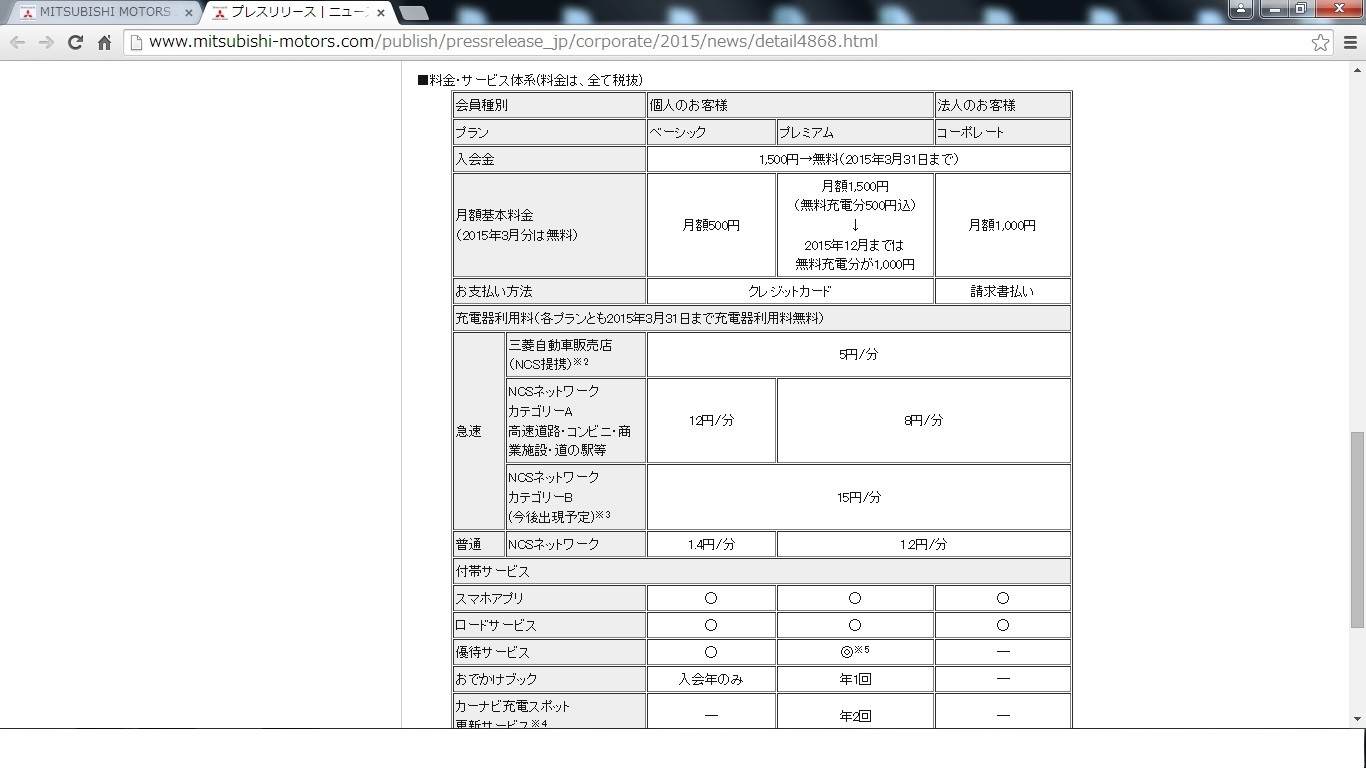
Task: Click the 15円/分 cell
Action: [859, 497]
